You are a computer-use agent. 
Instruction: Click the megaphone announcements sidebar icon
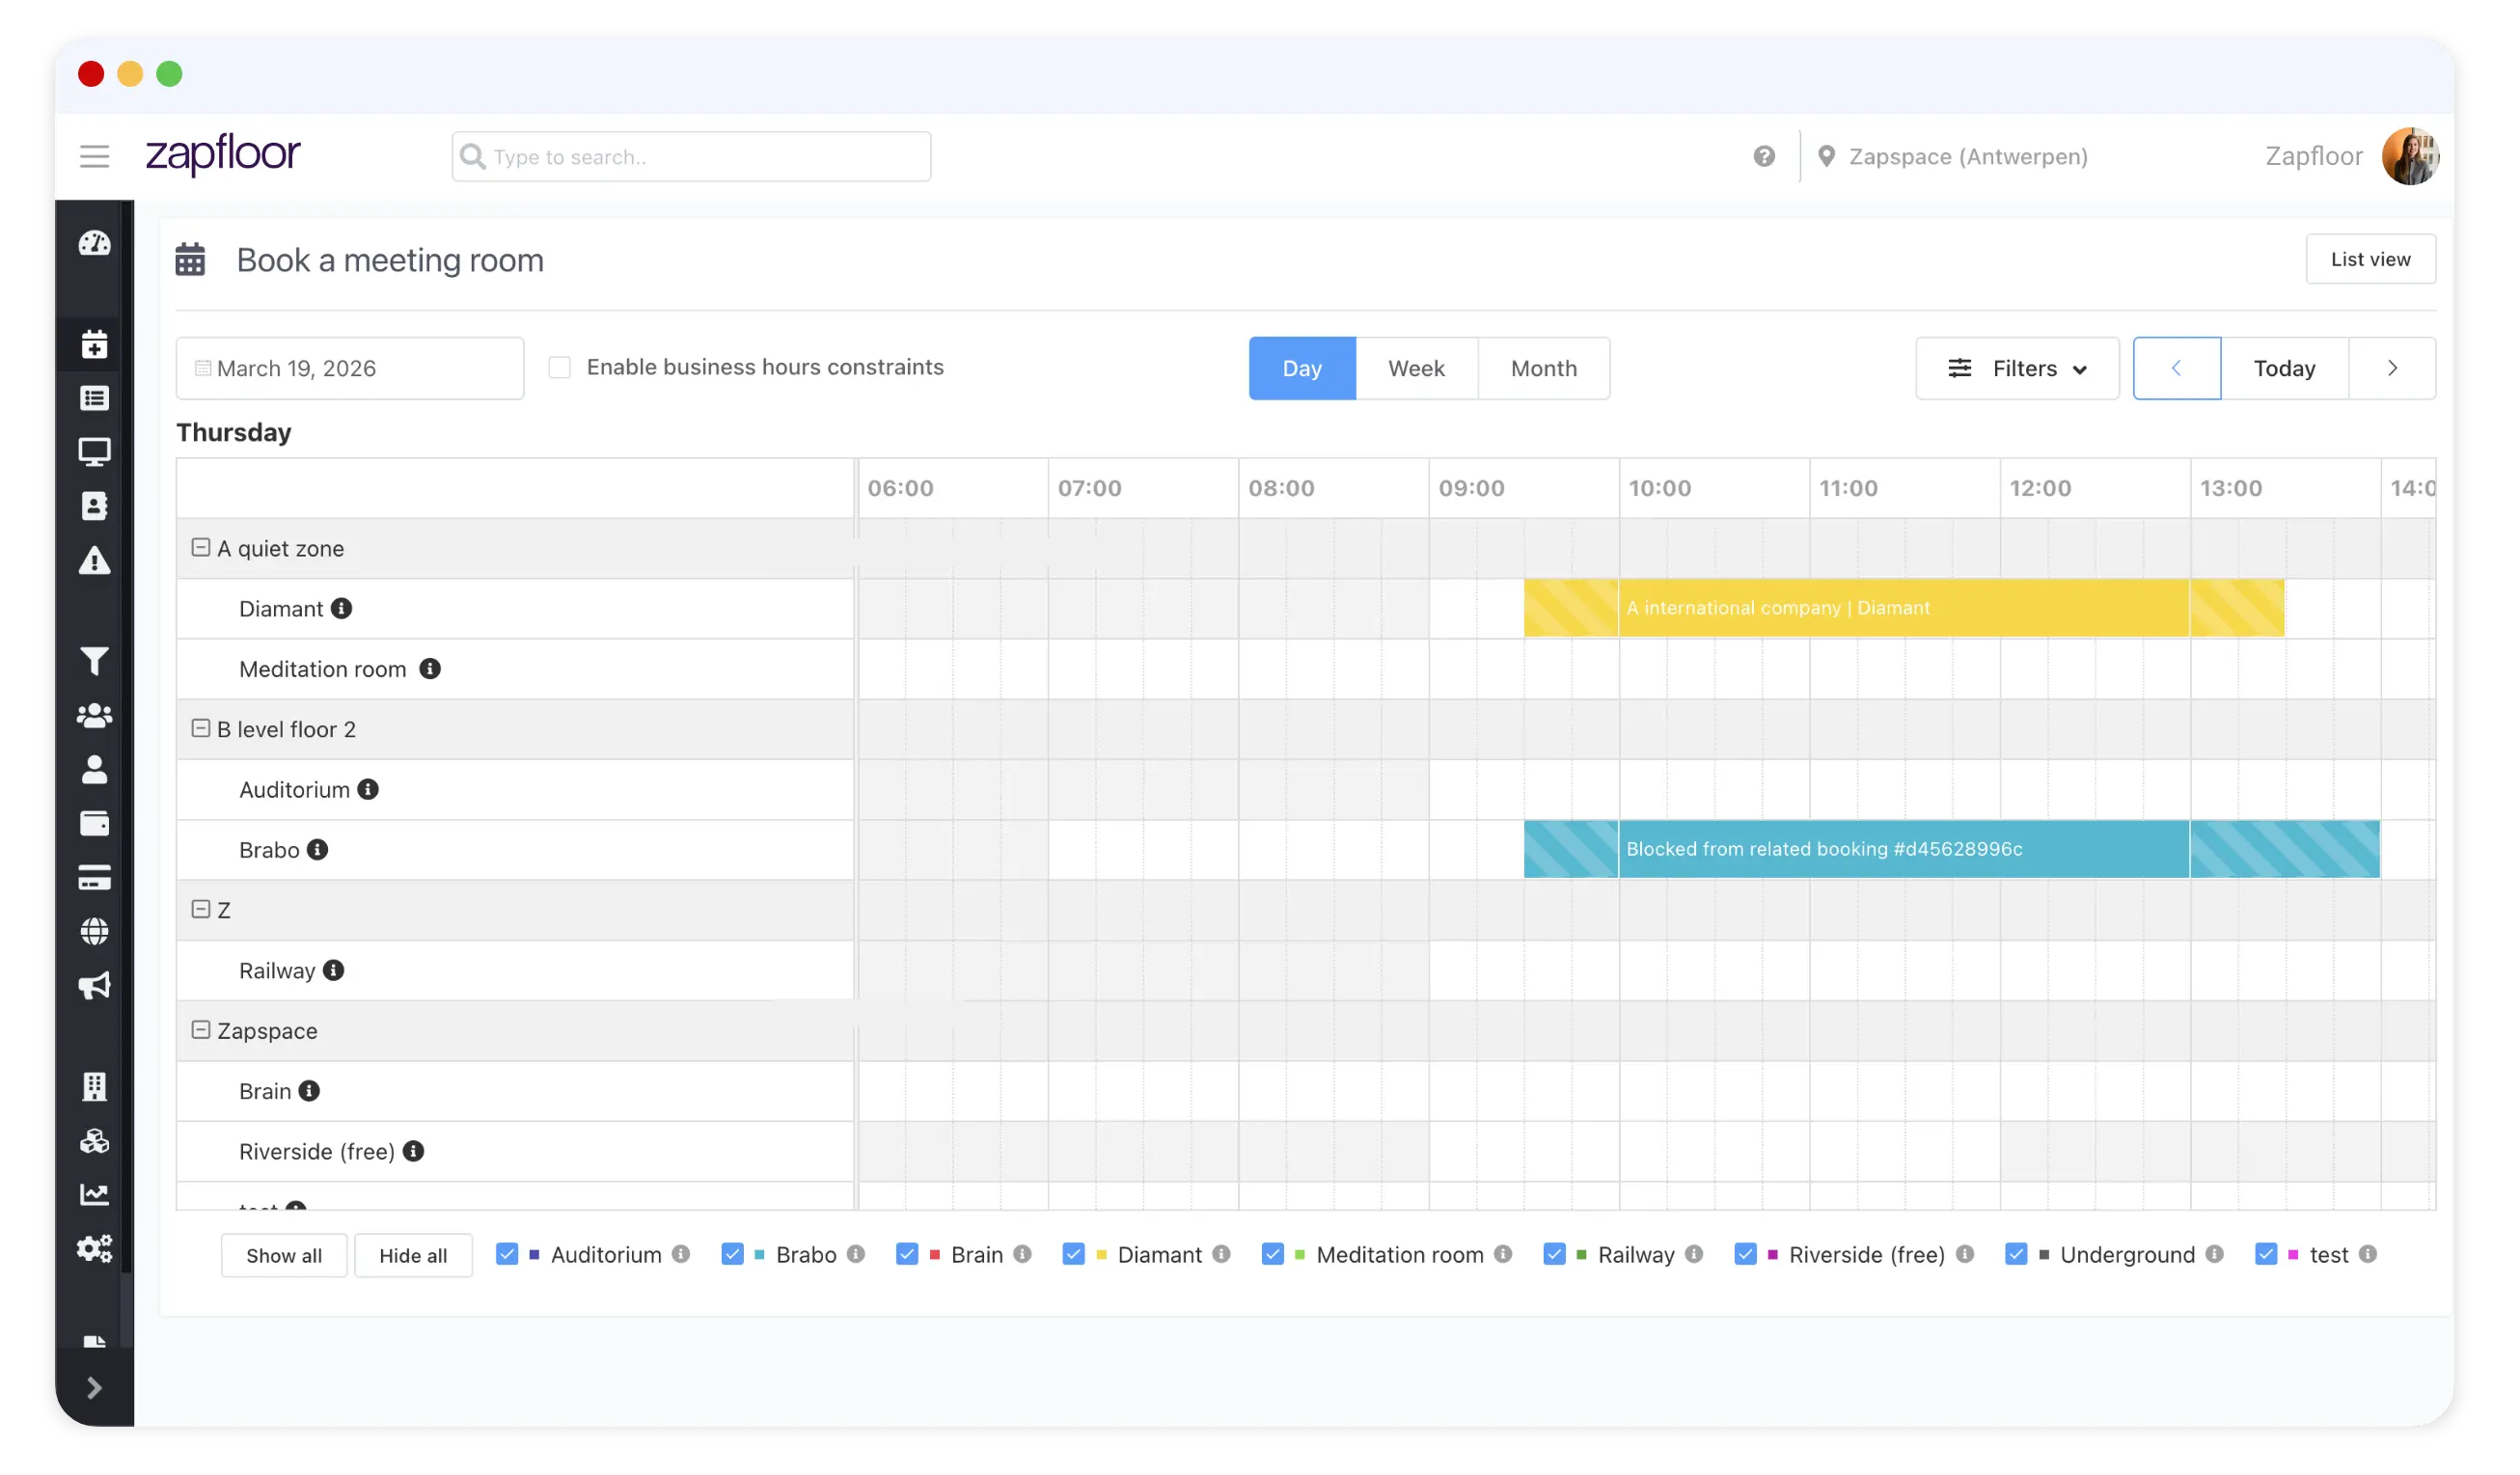click(x=95, y=986)
